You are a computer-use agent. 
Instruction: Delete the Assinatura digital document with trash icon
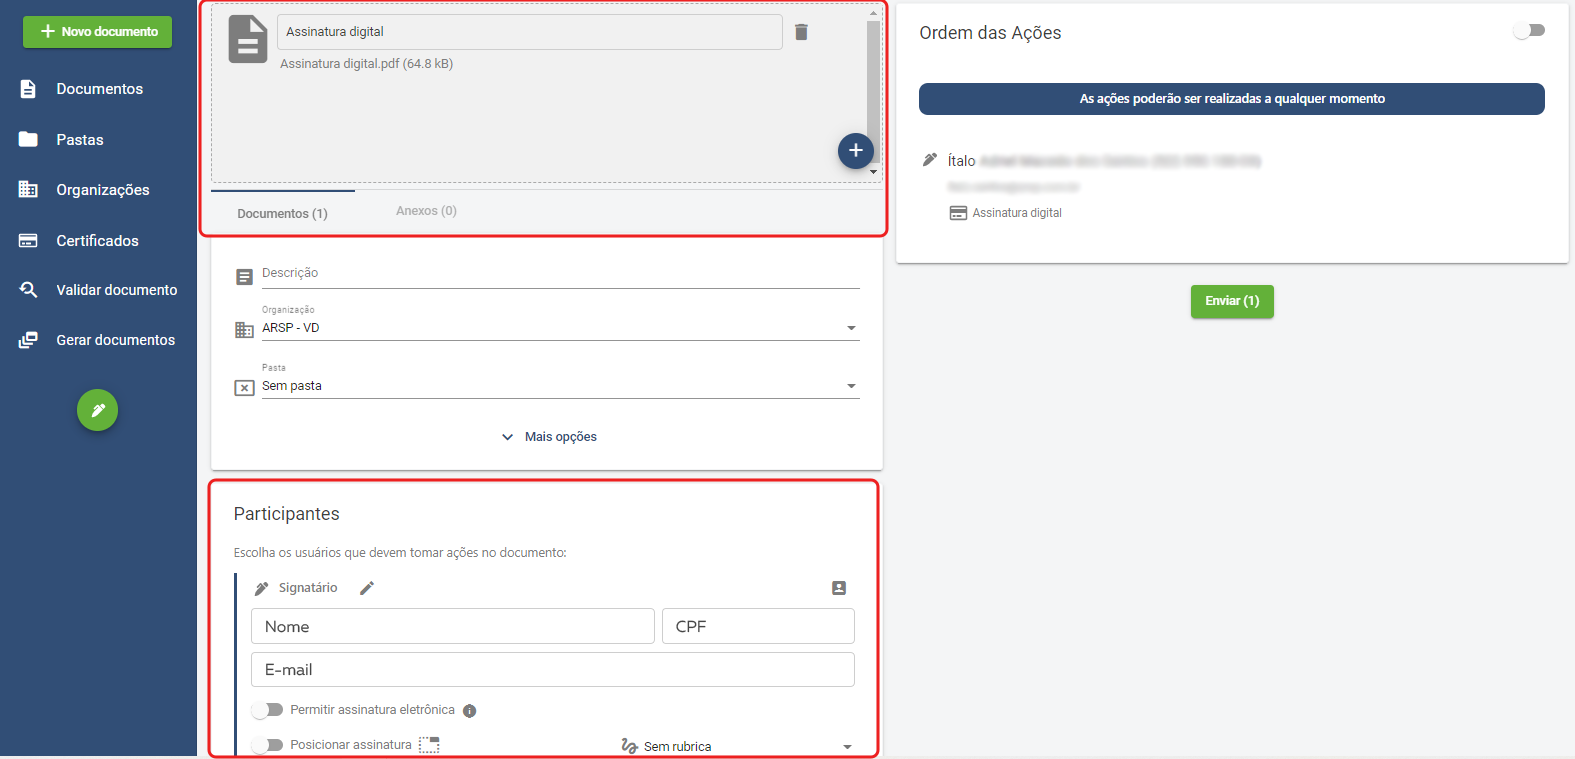pos(801,32)
